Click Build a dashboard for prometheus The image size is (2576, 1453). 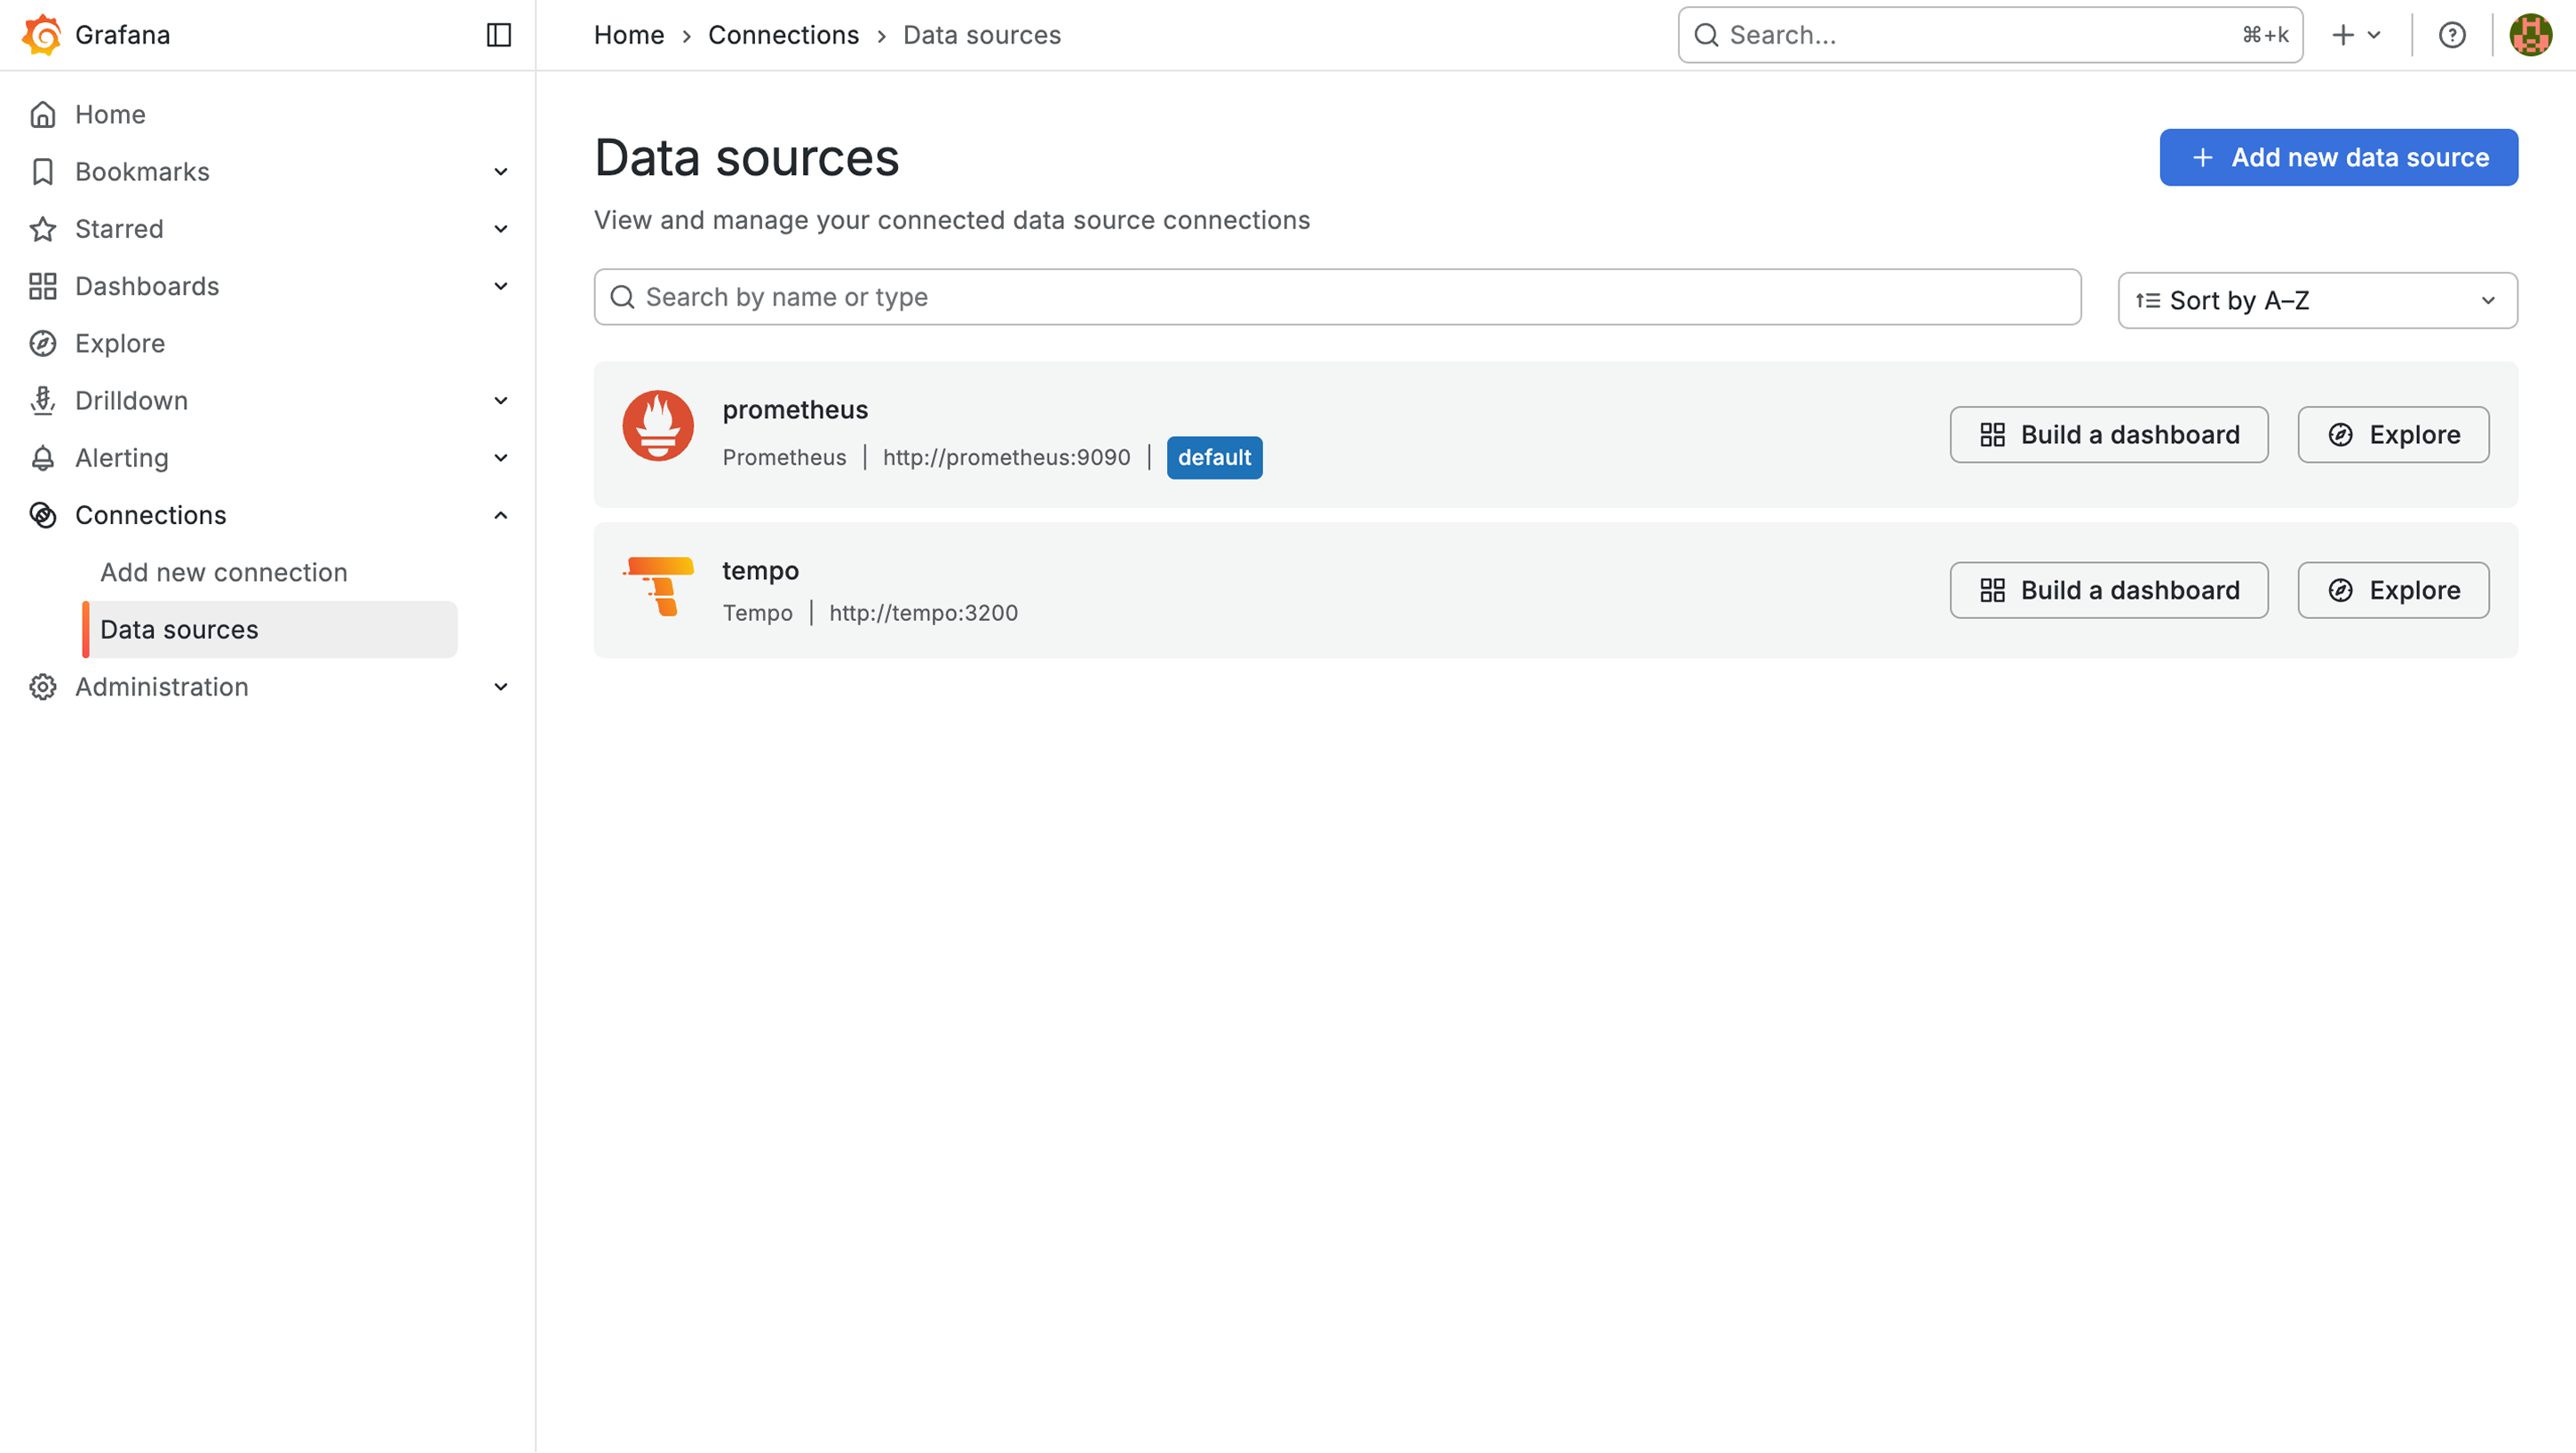coord(2108,434)
